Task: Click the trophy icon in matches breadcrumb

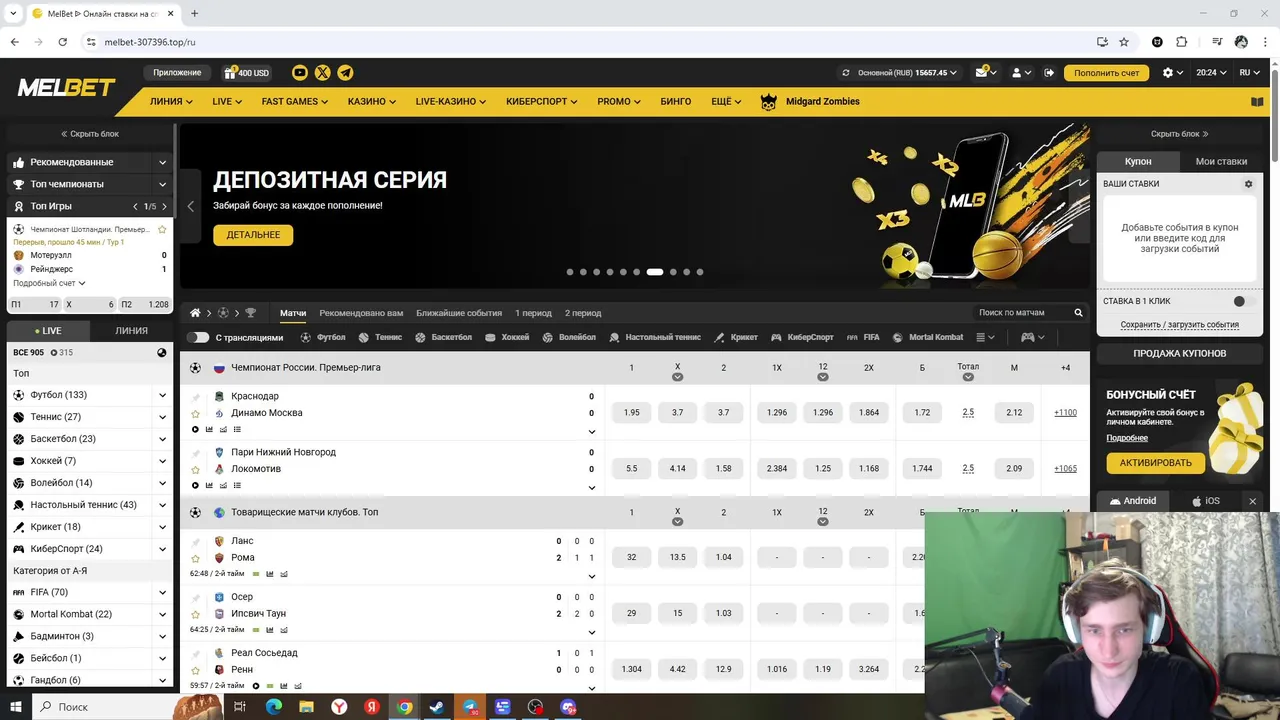Action: [x=251, y=313]
